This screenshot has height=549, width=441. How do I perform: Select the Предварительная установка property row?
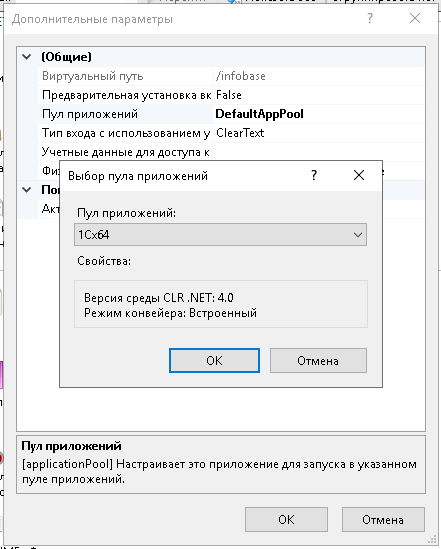pyautogui.click(x=231, y=95)
